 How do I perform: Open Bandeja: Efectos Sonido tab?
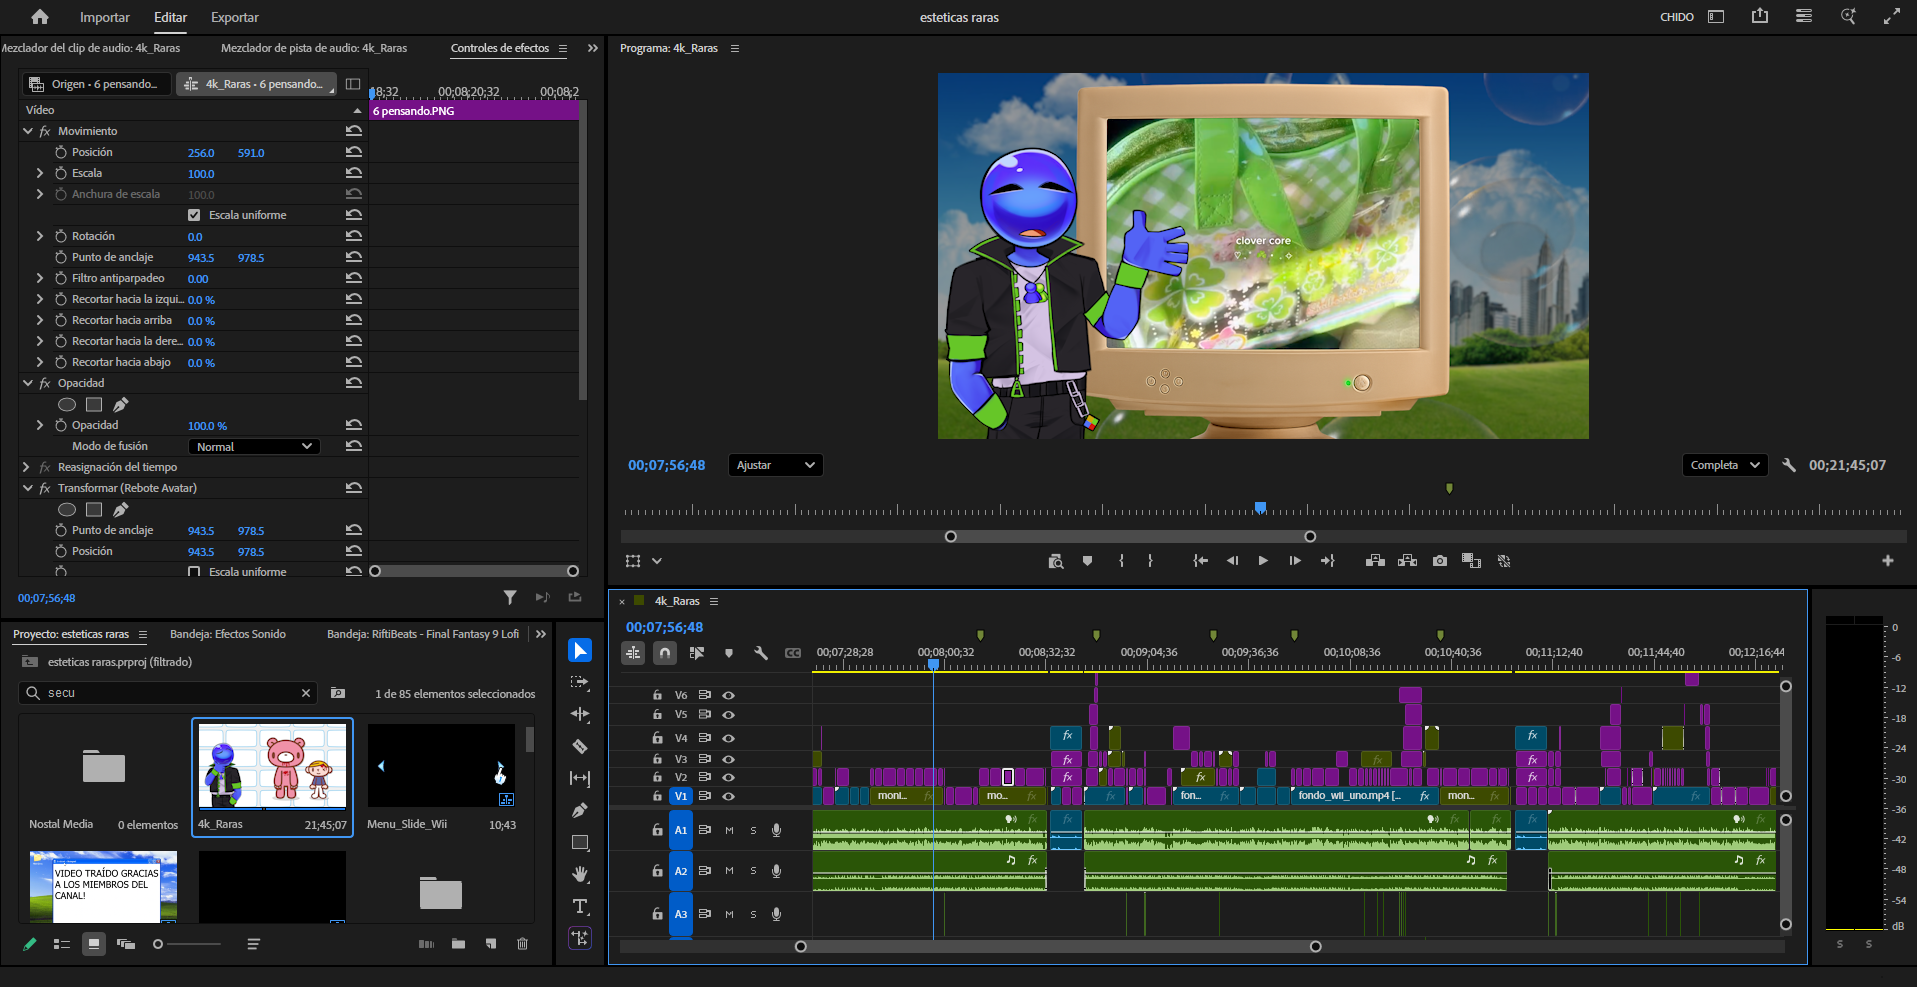228,634
